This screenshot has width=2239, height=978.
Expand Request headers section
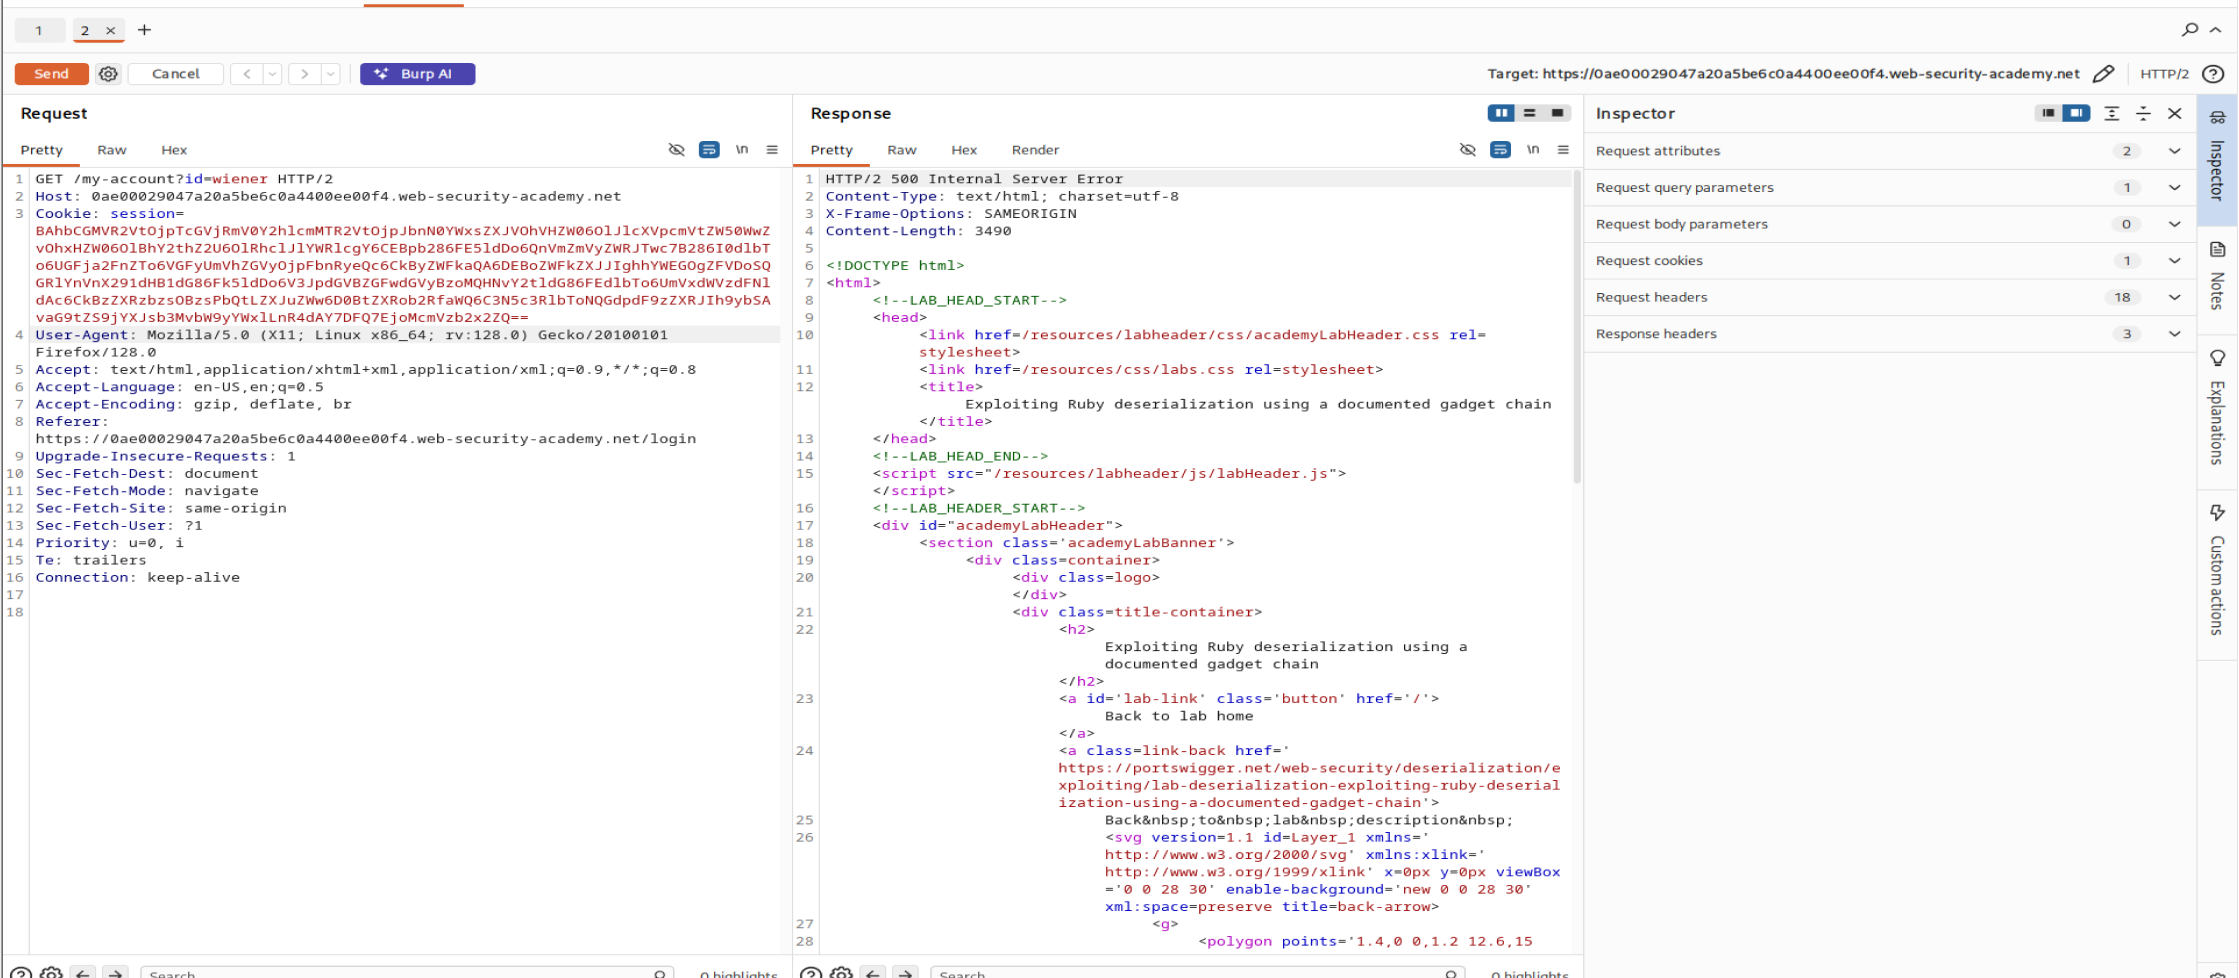pos(1889,297)
